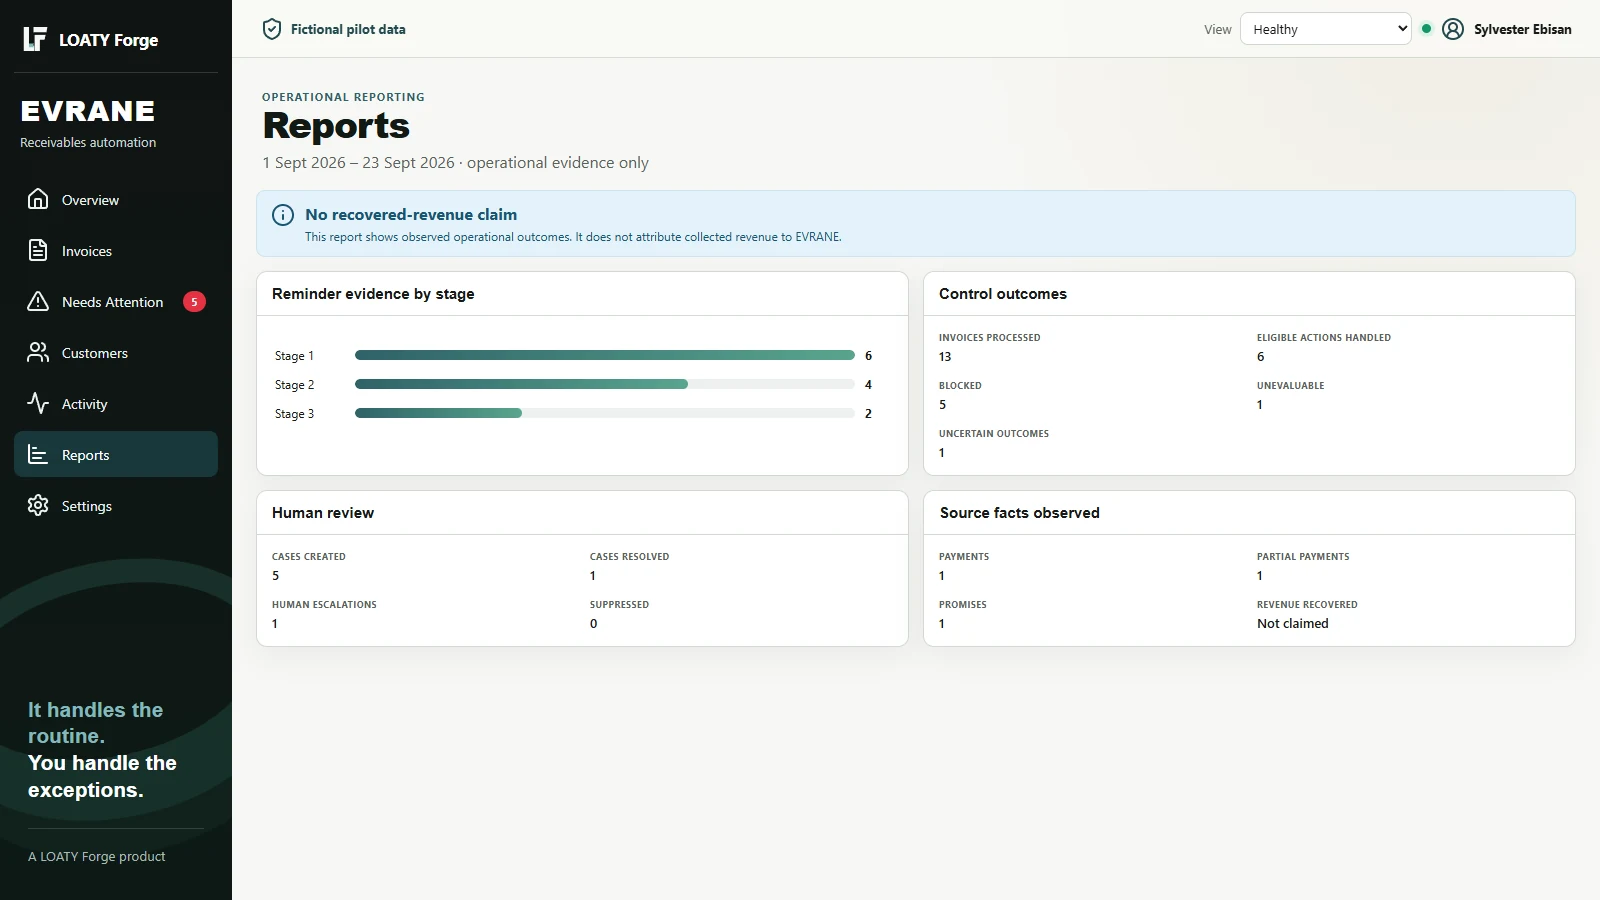Click the A LOATY Forge product footer
Screen dimensions: 1600x900
coord(97,856)
